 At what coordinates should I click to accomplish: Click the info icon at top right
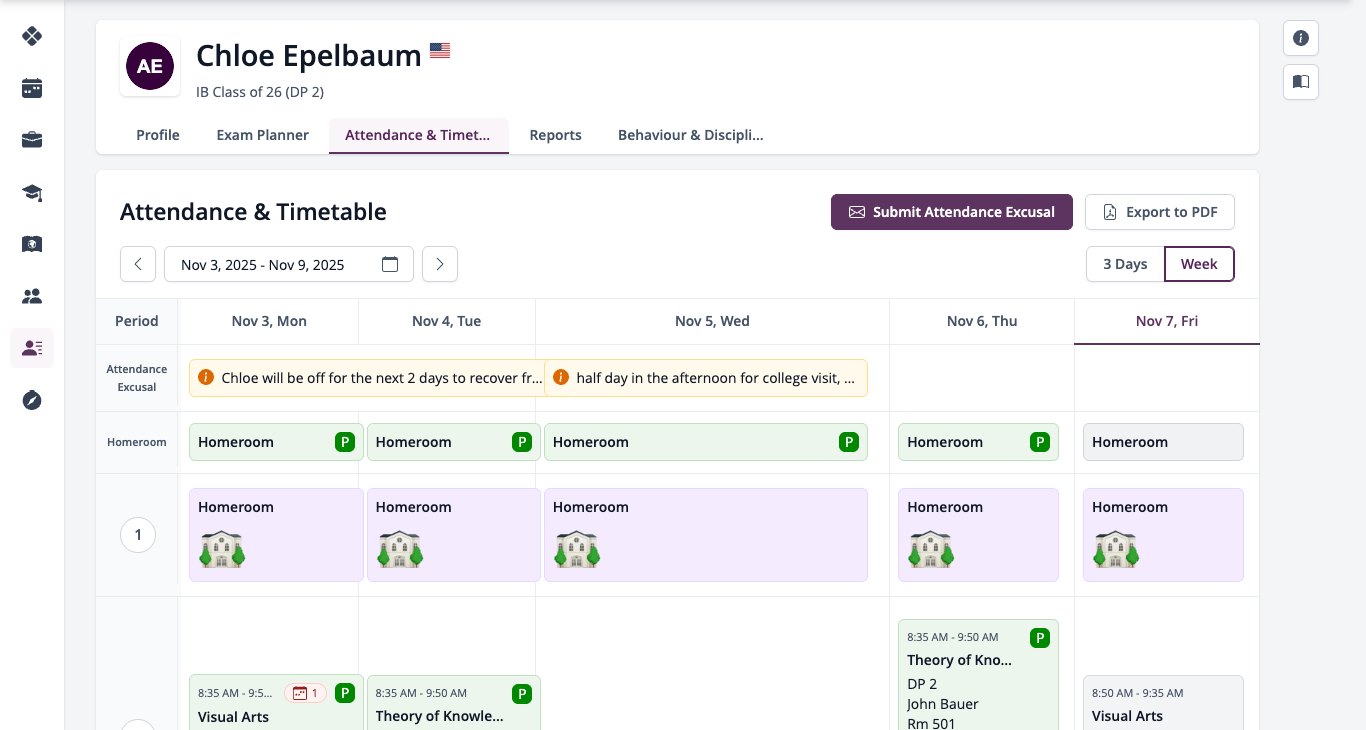1301,38
